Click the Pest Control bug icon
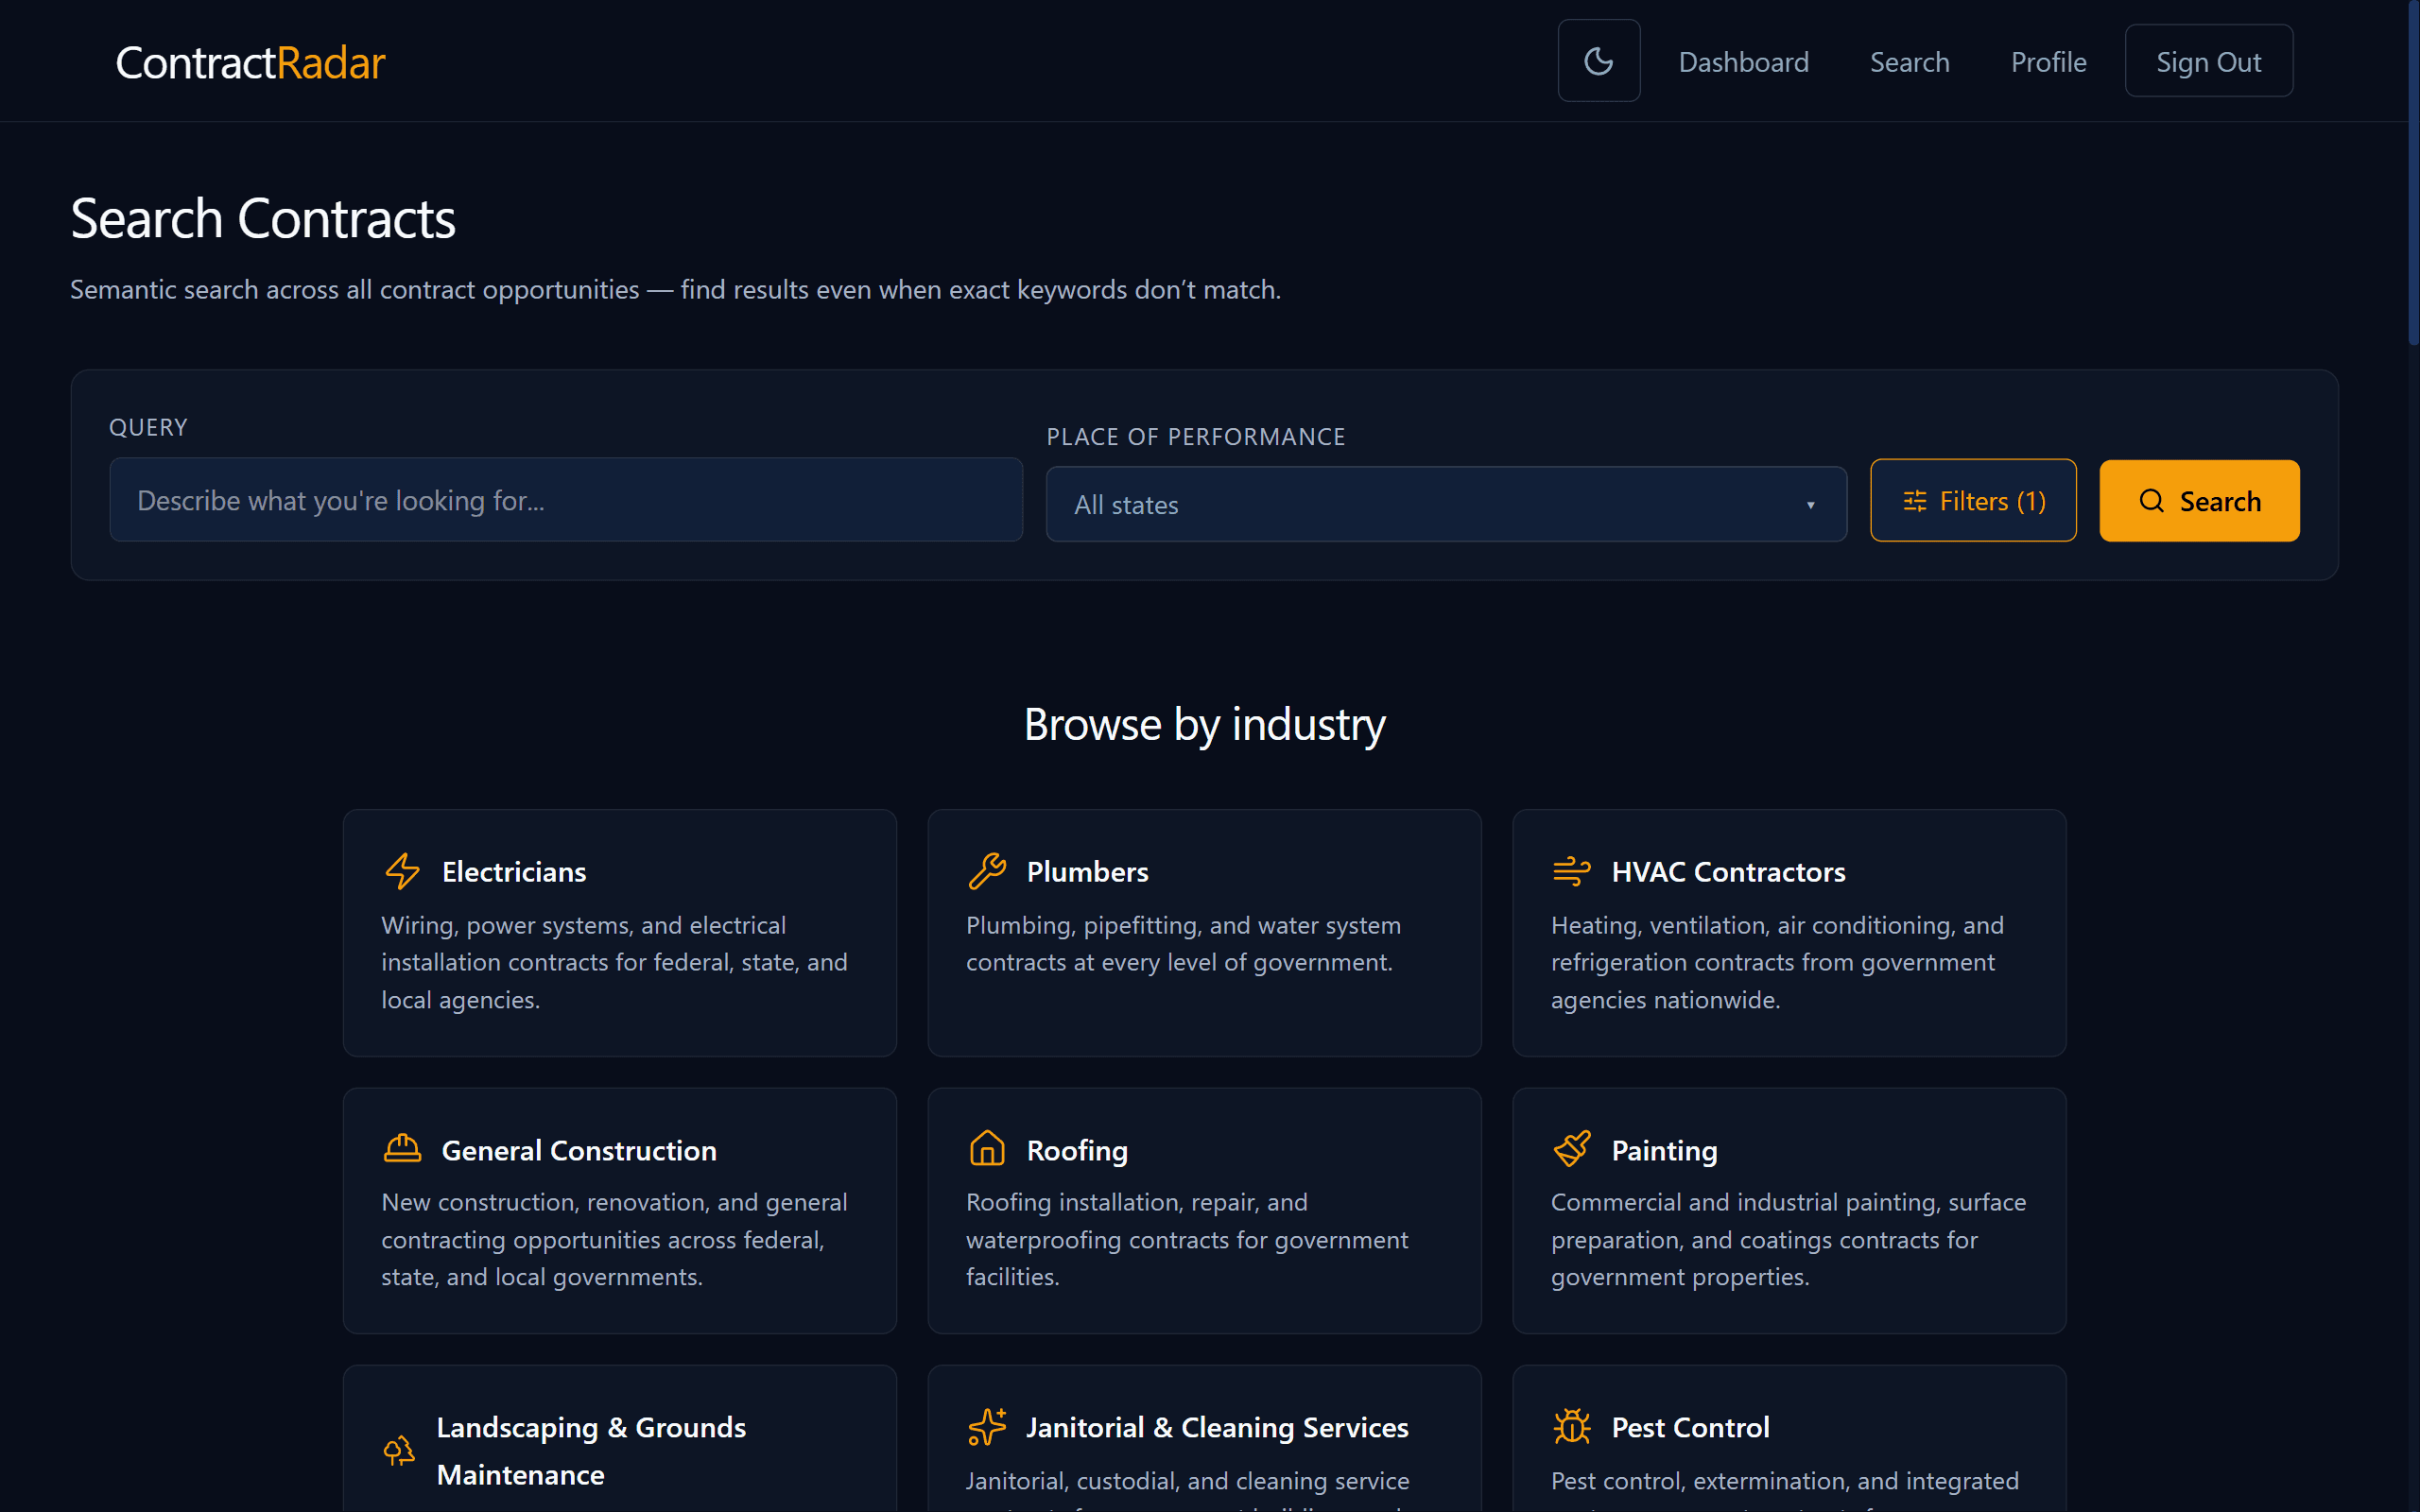Screen dimensions: 2420x1512 click(x=1572, y=1427)
